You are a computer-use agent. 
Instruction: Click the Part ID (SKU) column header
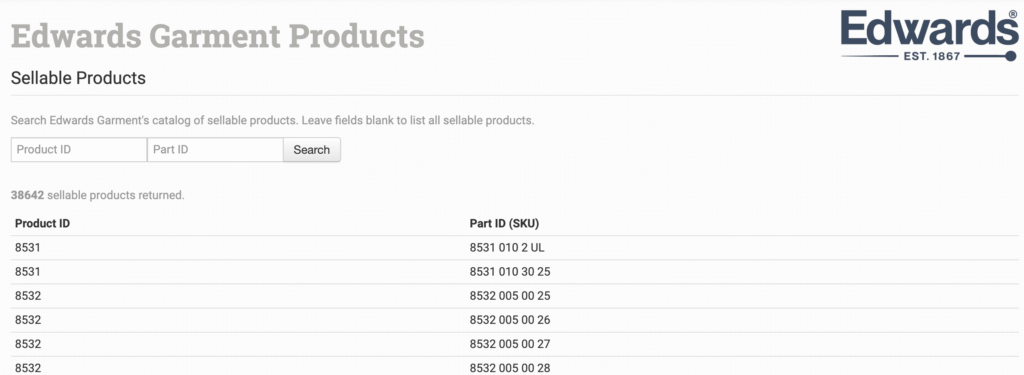point(504,223)
